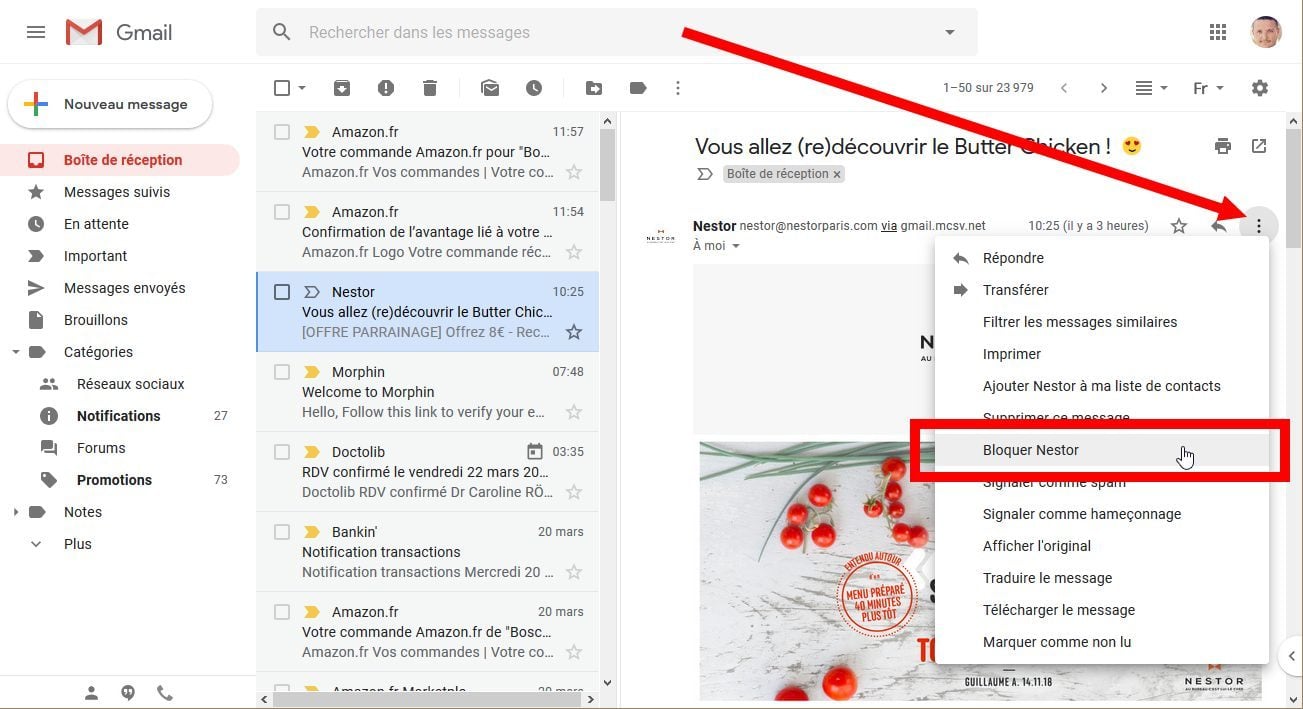1303x709 pixels.
Task: Open Promotions category
Action: coord(120,480)
